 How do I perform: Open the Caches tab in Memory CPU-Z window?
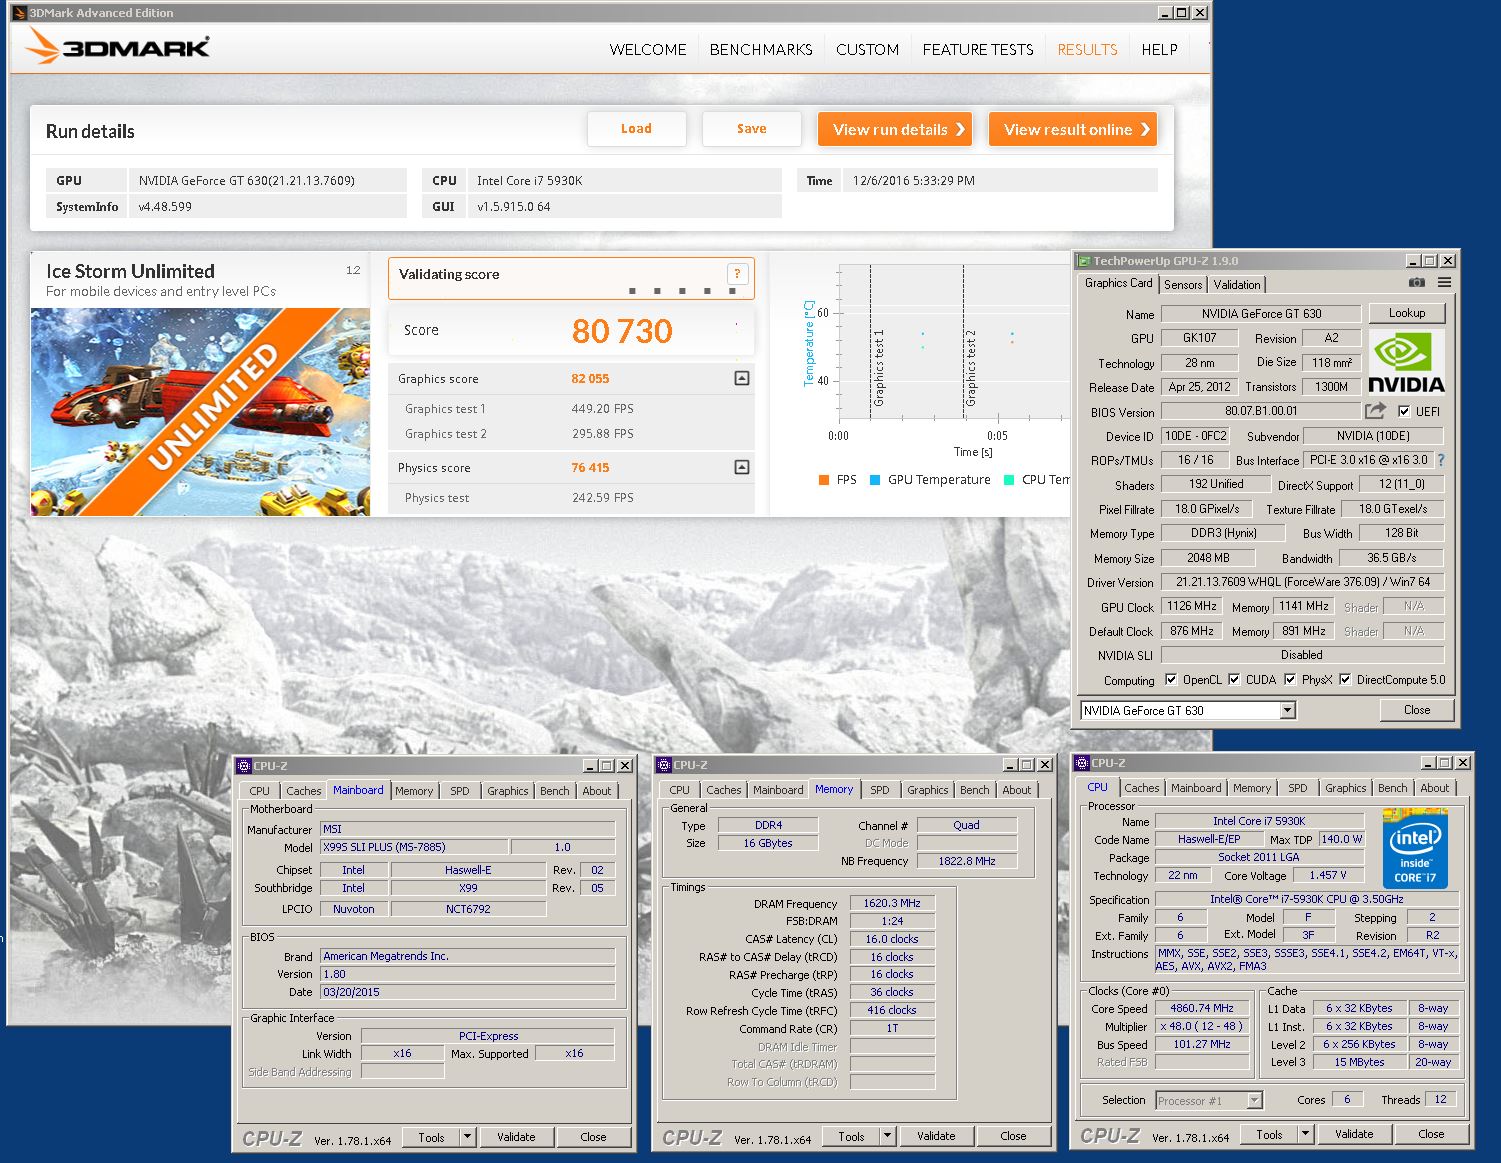click(723, 790)
